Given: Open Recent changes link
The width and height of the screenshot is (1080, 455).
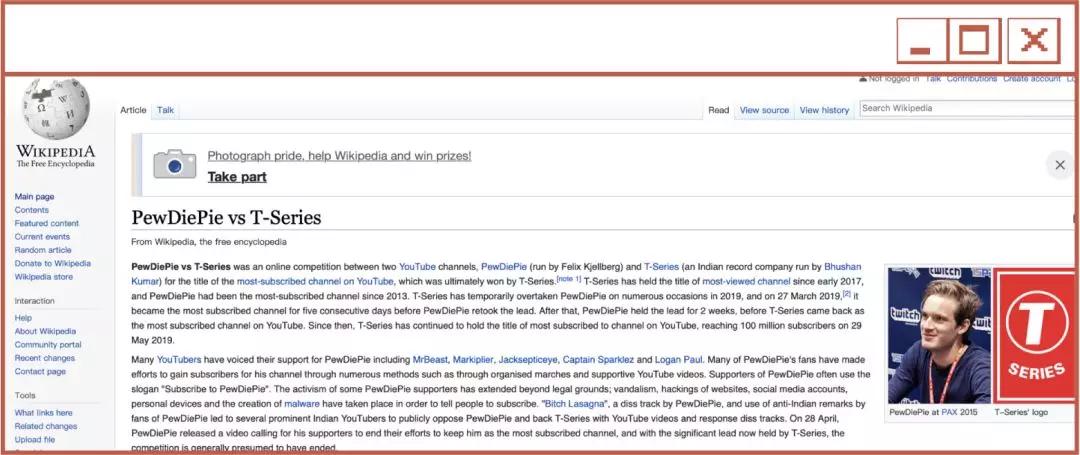Looking at the screenshot, I should 45,358.
